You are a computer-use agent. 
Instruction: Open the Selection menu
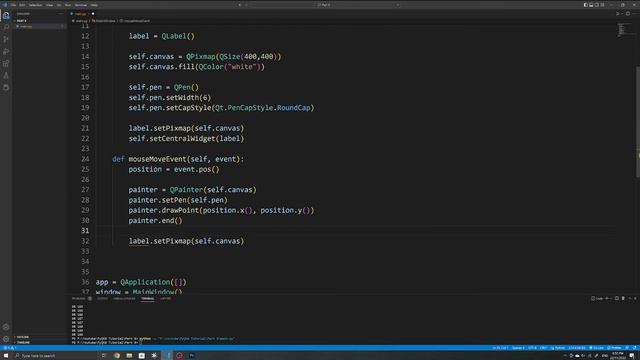tap(35, 5)
